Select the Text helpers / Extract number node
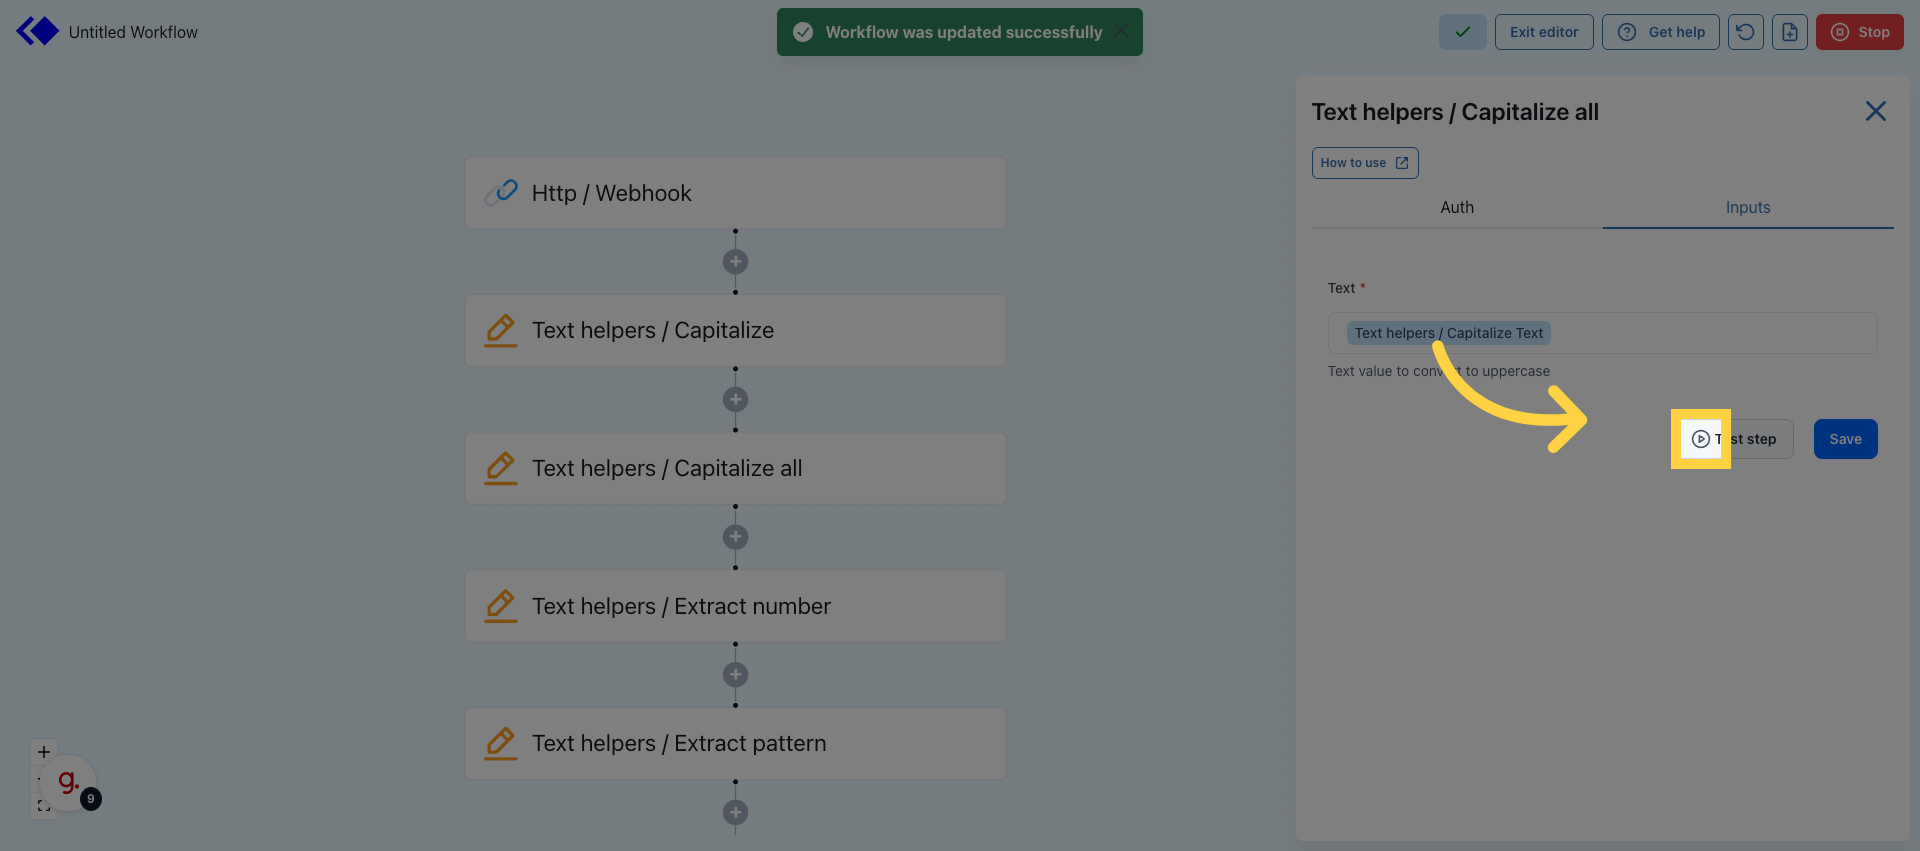The height and width of the screenshot is (851, 1920). (x=735, y=606)
